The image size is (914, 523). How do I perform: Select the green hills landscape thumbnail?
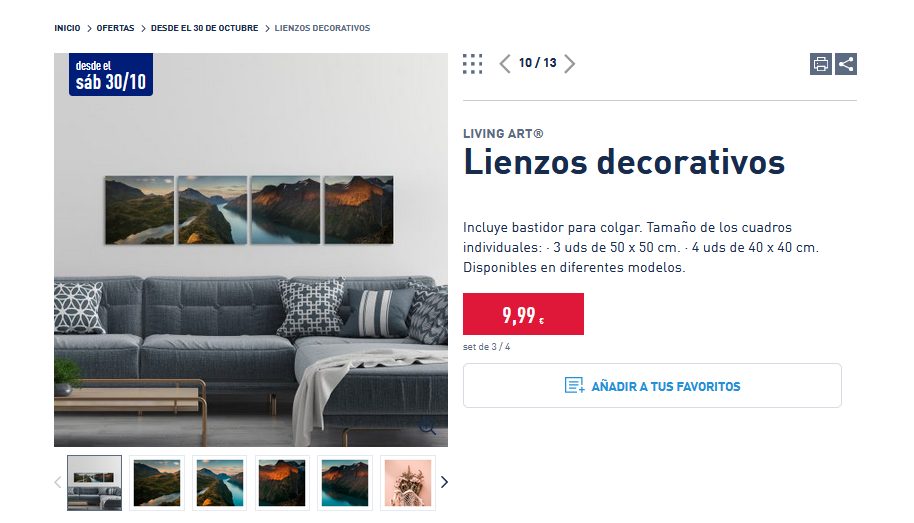click(x=157, y=483)
